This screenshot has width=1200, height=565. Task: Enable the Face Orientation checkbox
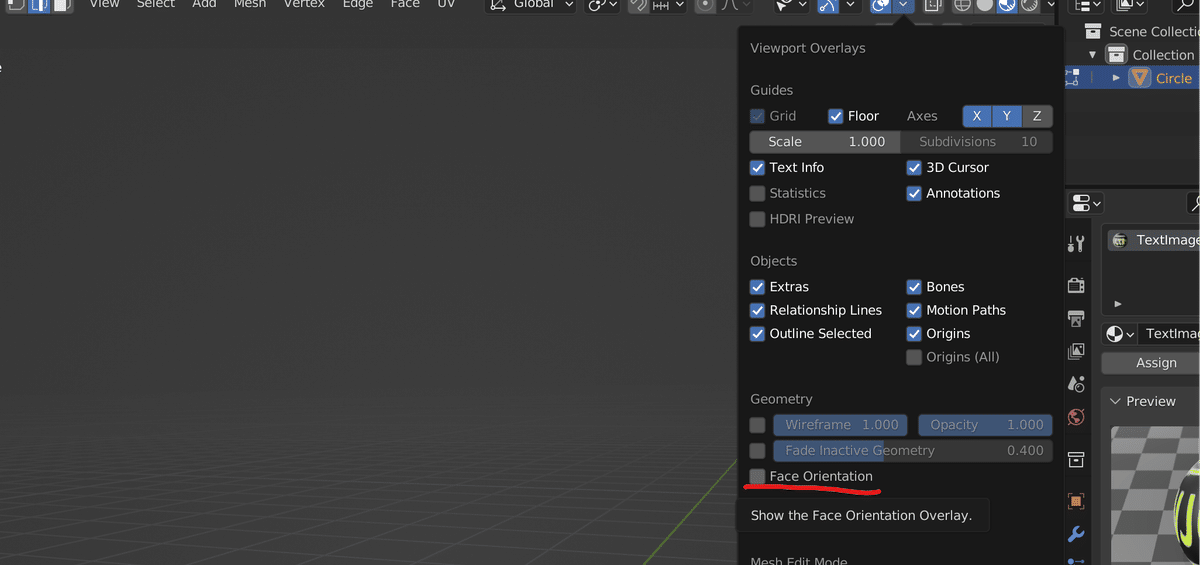[758, 476]
